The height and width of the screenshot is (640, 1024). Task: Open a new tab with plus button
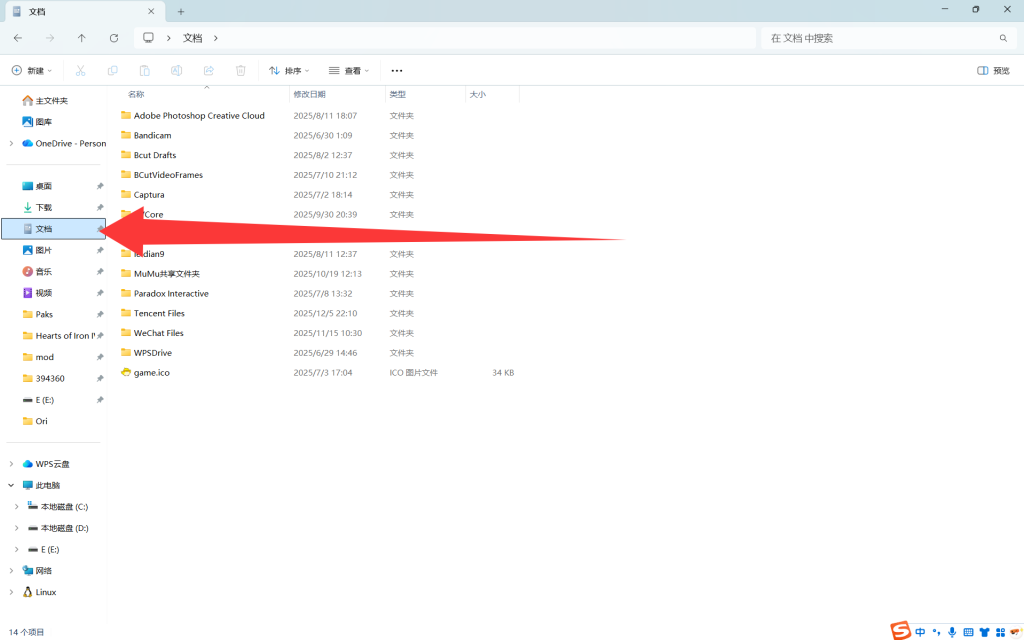point(181,12)
